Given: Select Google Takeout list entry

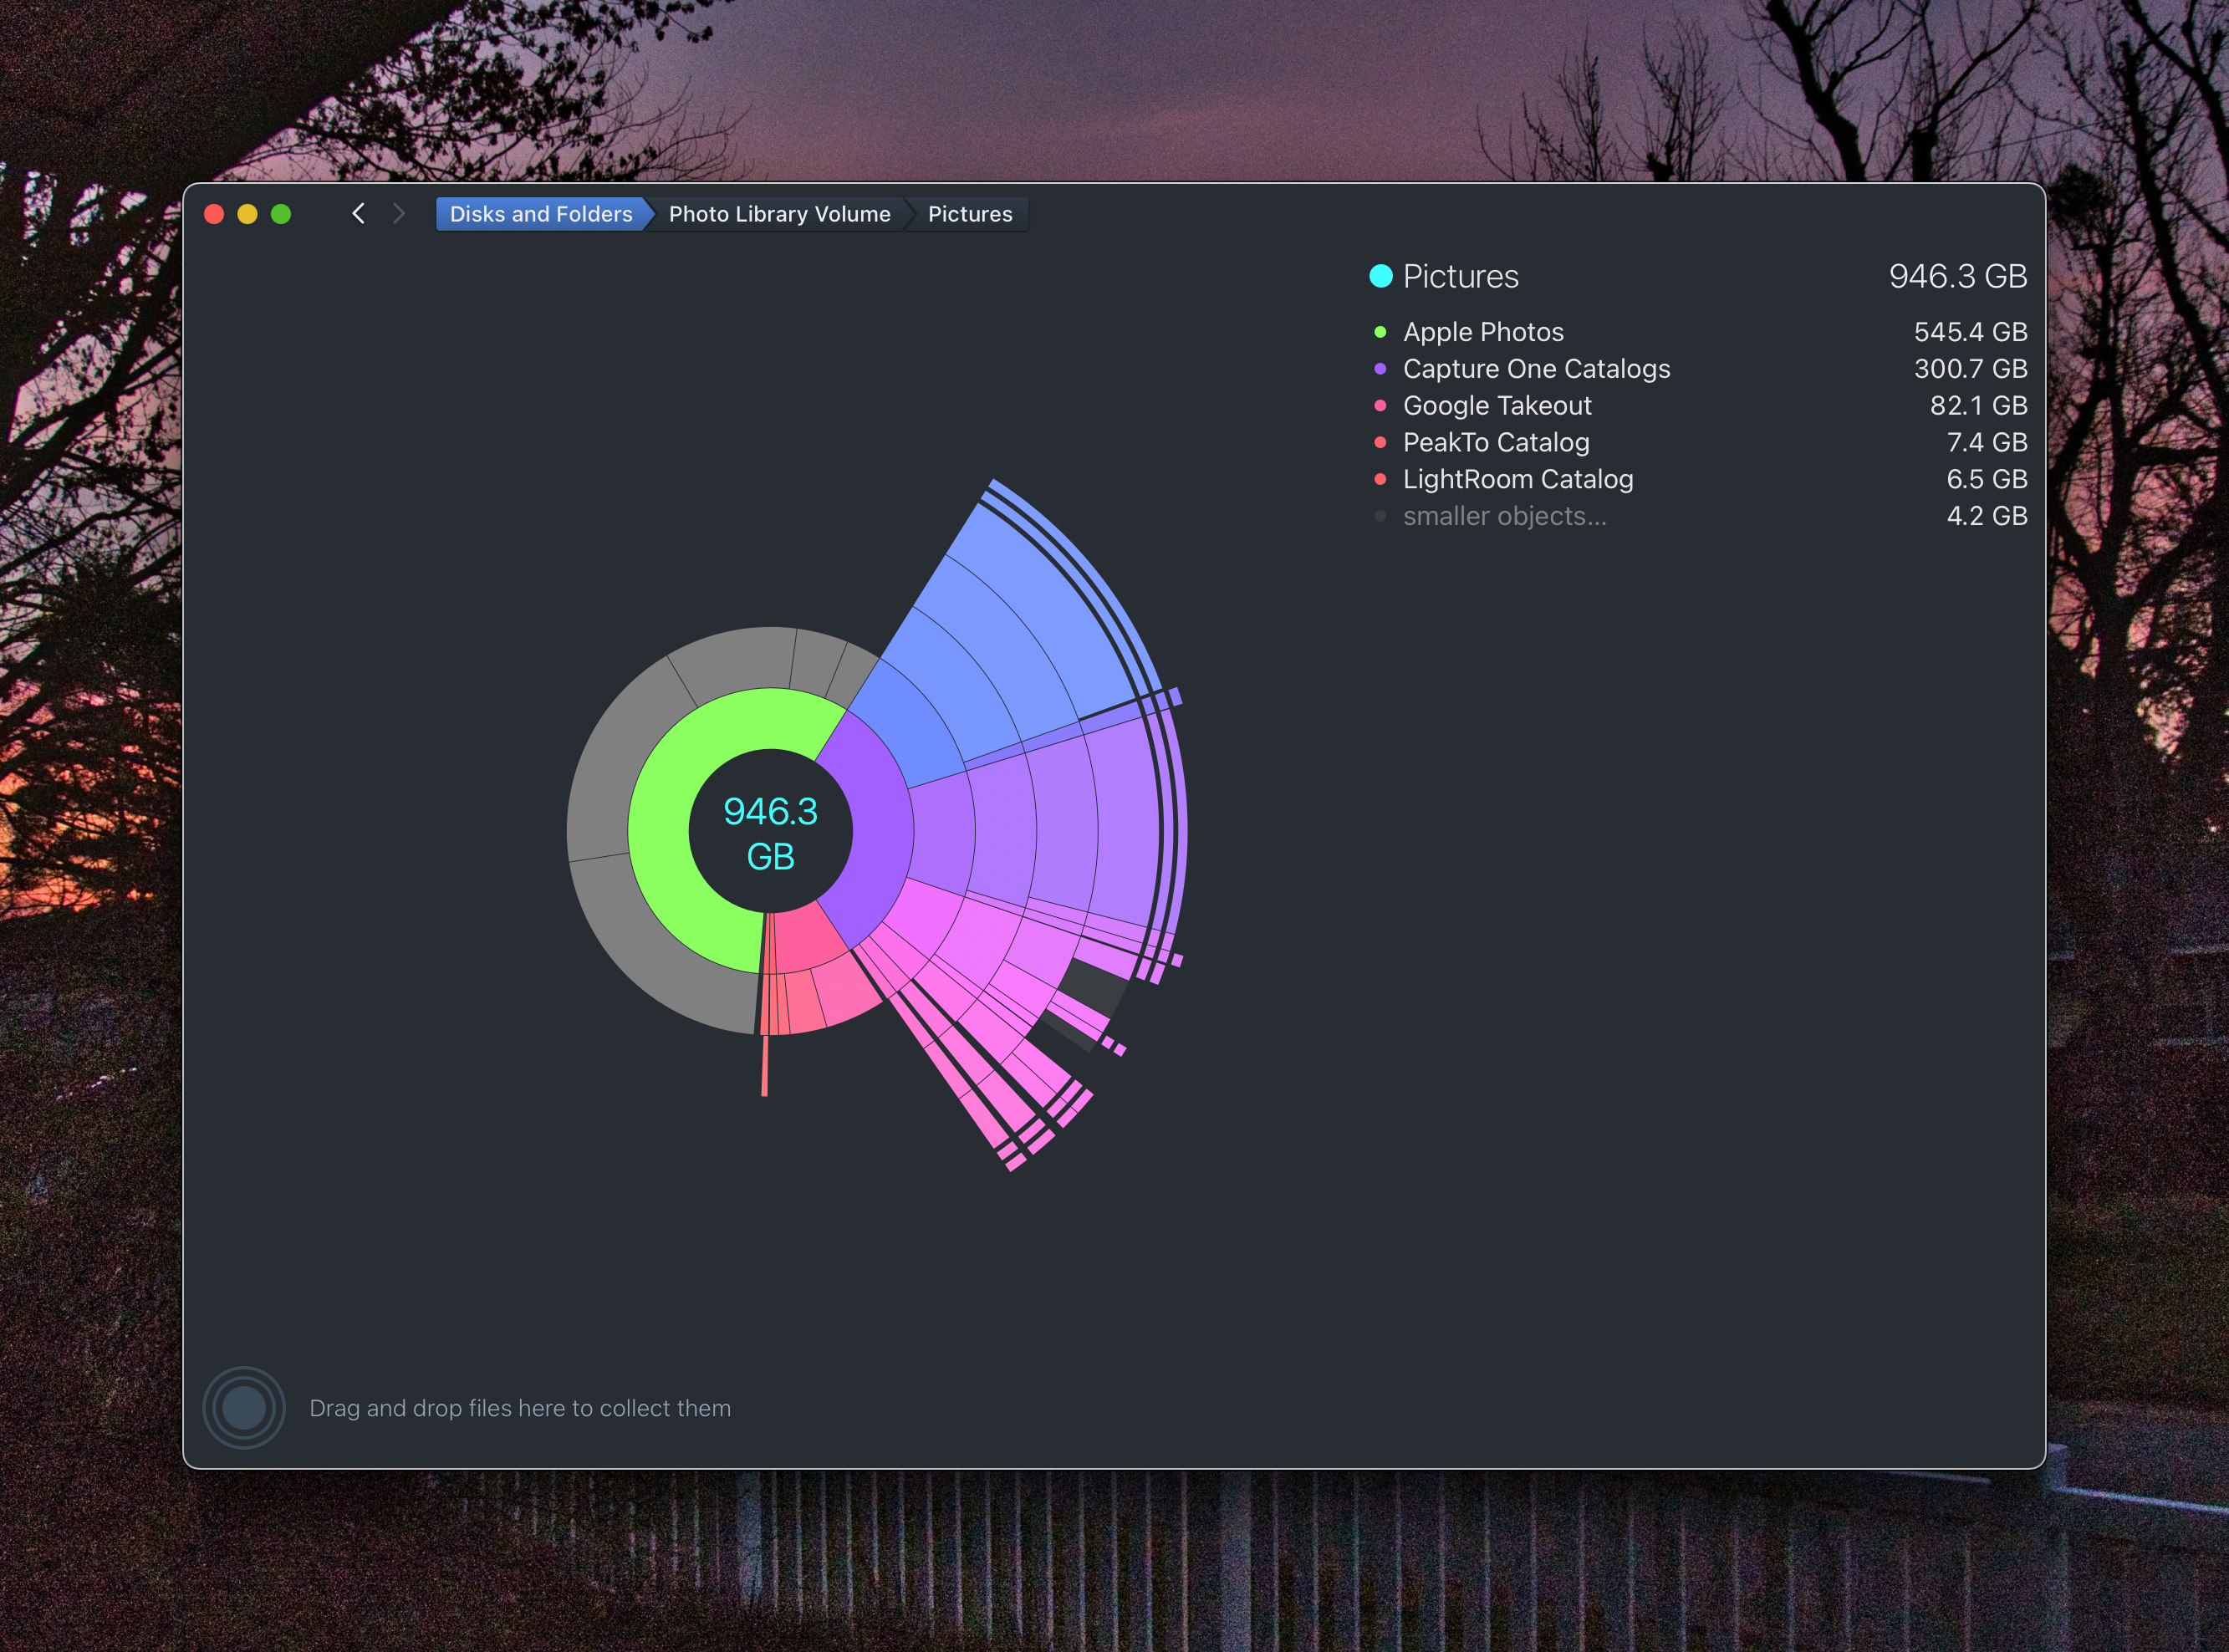Looking at the screenshot, I should coord(1497,406).
